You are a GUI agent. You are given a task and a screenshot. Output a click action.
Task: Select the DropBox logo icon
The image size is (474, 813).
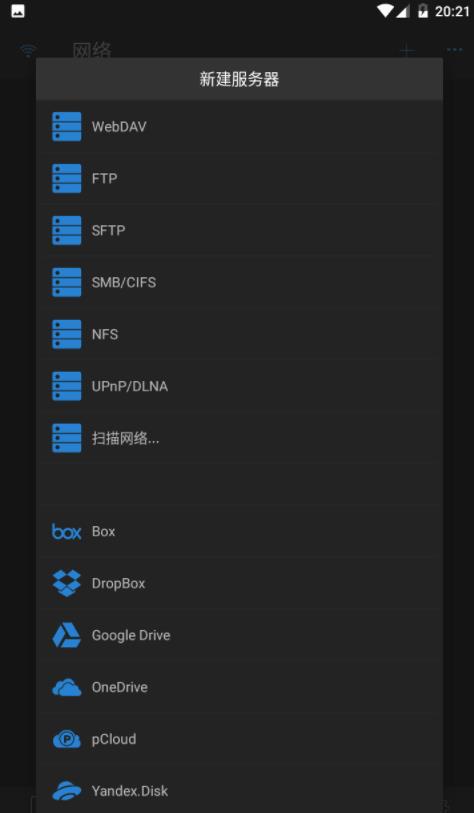coord(66,583)
